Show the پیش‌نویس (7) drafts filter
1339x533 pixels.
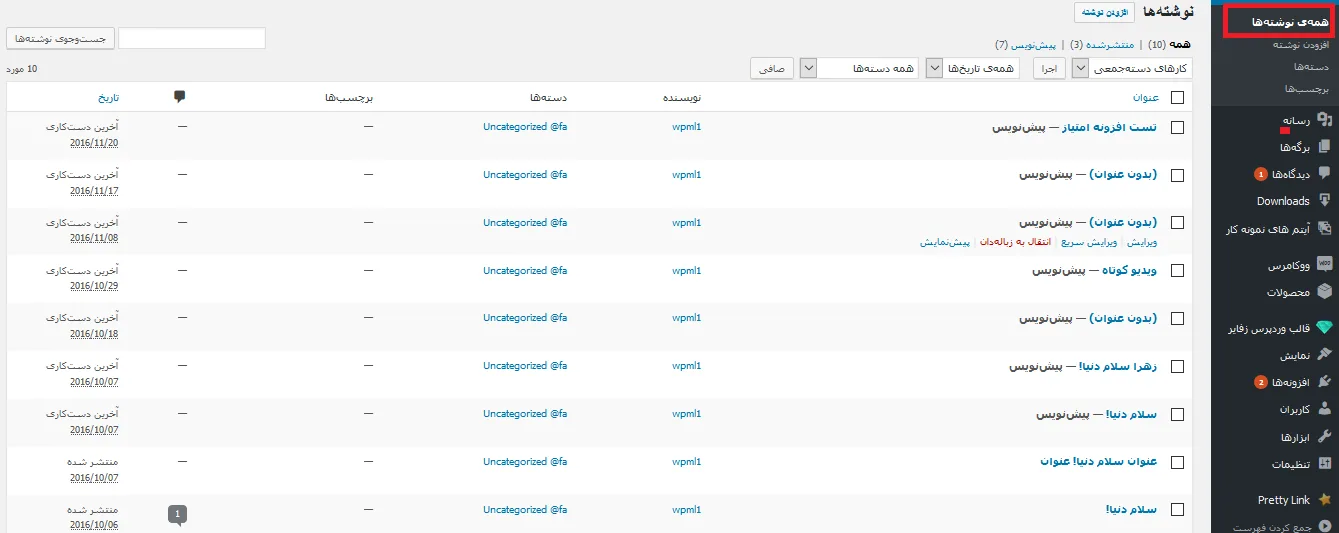point(1026,45)
